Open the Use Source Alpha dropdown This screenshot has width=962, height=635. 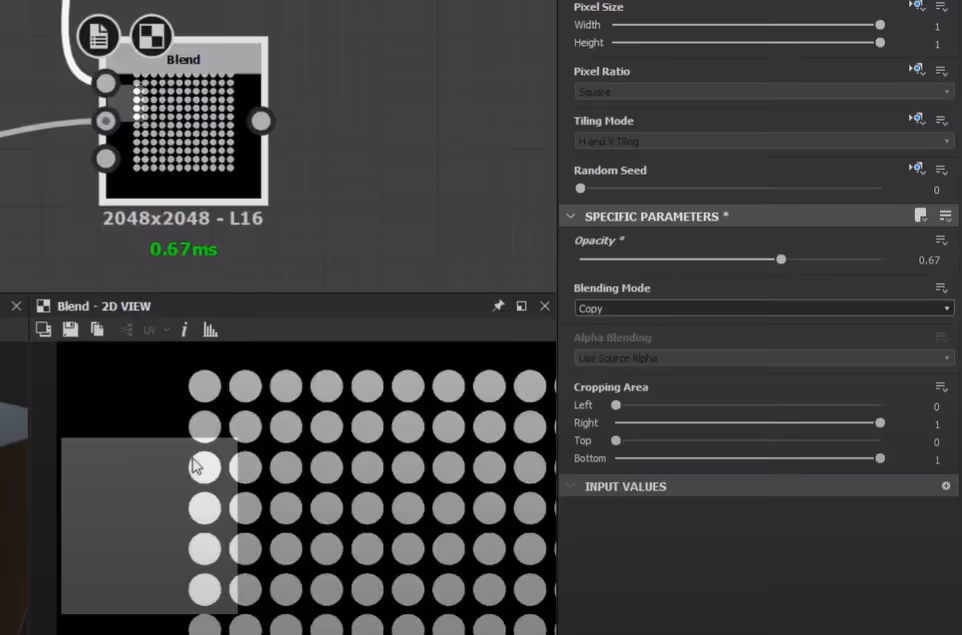click(764, 358)
